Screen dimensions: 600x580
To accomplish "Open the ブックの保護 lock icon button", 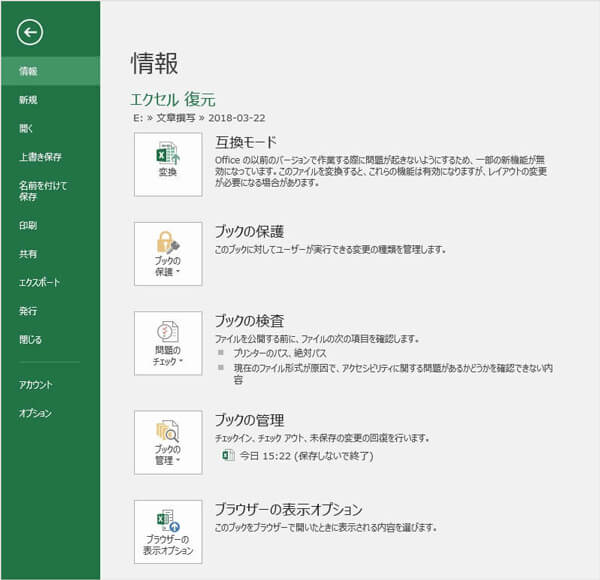I will click(x=168, y=254).
